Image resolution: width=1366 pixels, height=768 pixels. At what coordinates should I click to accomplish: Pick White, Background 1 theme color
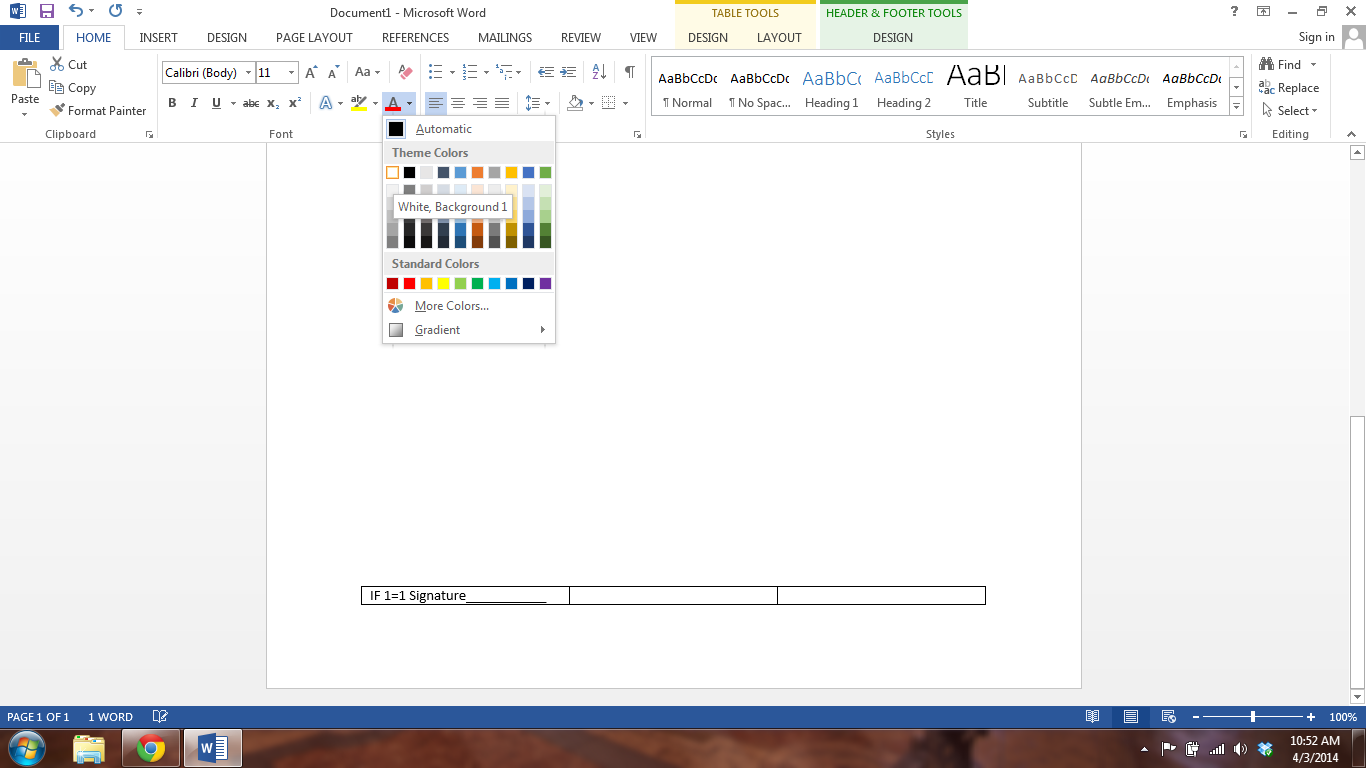coord(392,172)
